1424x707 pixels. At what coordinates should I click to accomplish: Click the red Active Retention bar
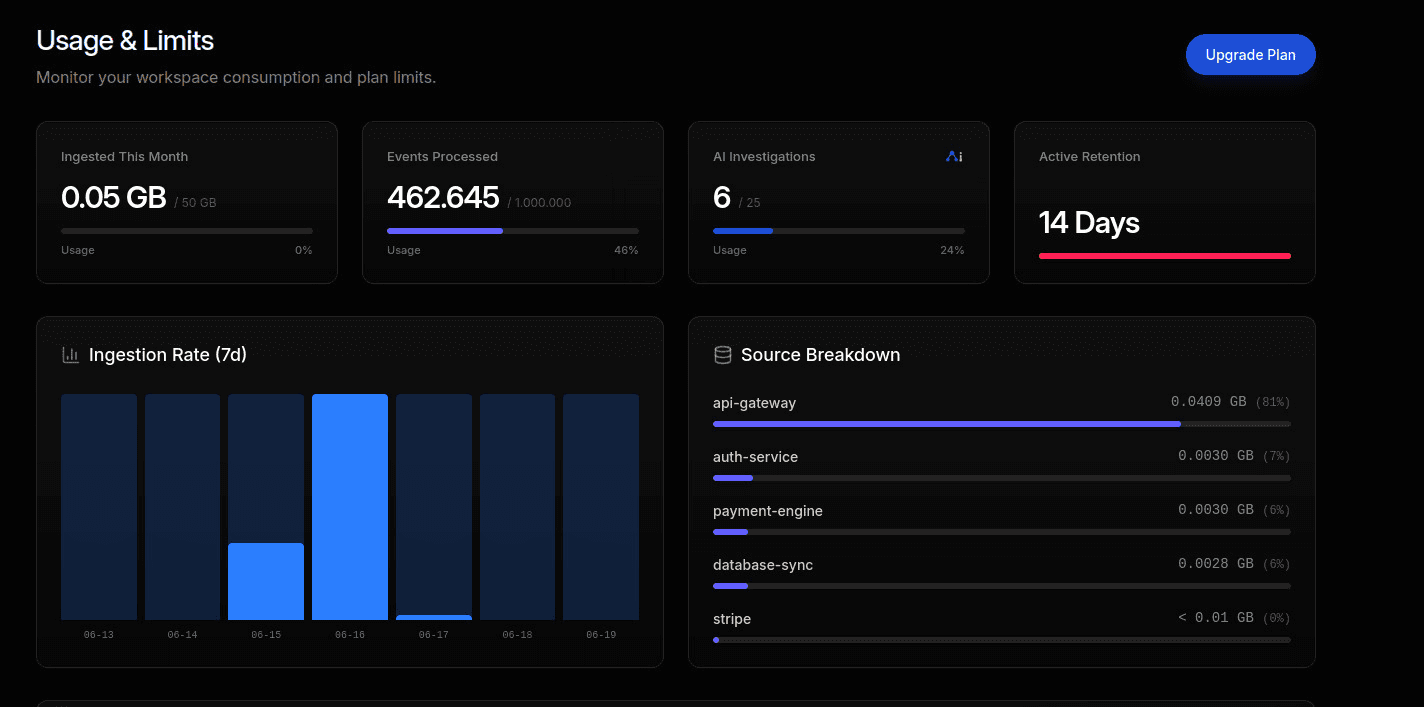[x=1165, y=256]
